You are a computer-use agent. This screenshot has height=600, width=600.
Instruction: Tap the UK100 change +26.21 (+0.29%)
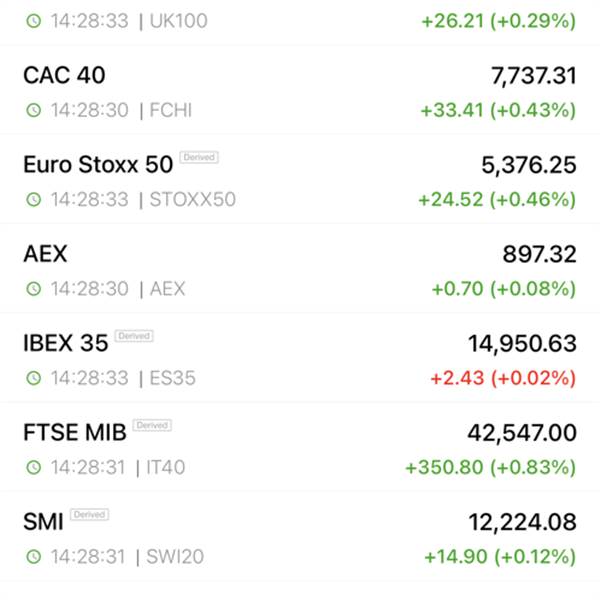(499, 21)
